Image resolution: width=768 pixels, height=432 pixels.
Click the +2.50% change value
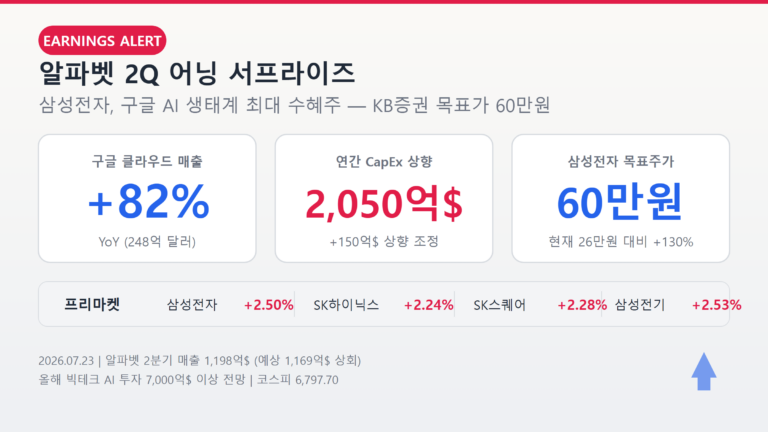coord(268,305)
